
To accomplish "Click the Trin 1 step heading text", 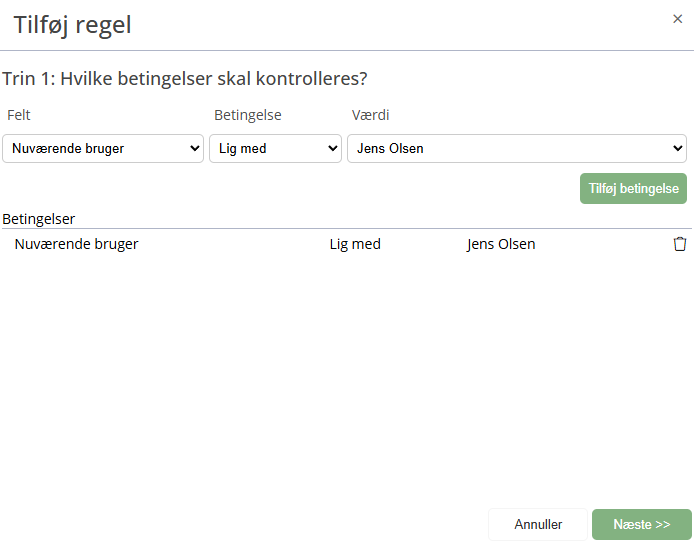I will coord(185,78).
